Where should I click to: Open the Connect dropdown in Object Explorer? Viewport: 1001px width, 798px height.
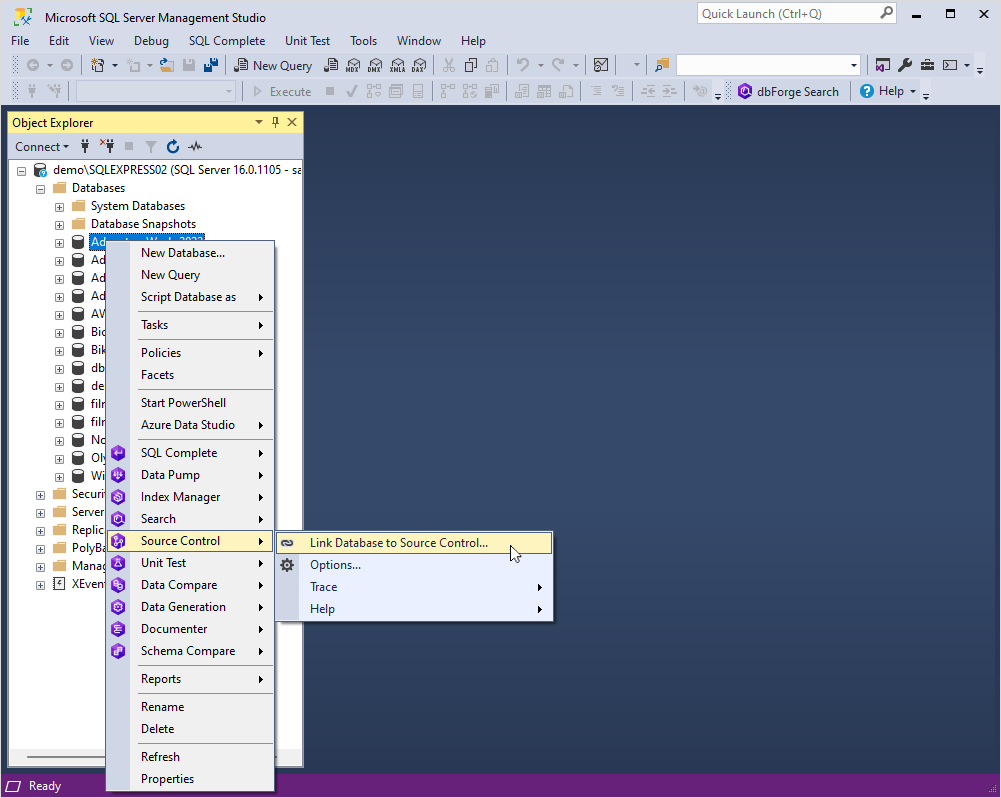point(42,146)
